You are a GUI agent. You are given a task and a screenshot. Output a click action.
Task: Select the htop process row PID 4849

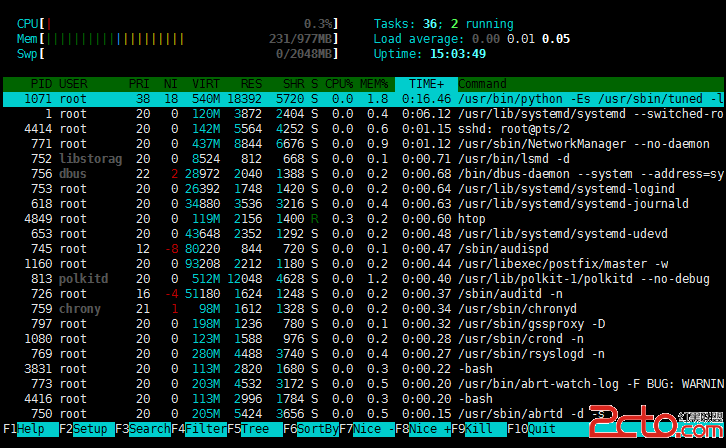pyautogui.click(x=363, y=219)
